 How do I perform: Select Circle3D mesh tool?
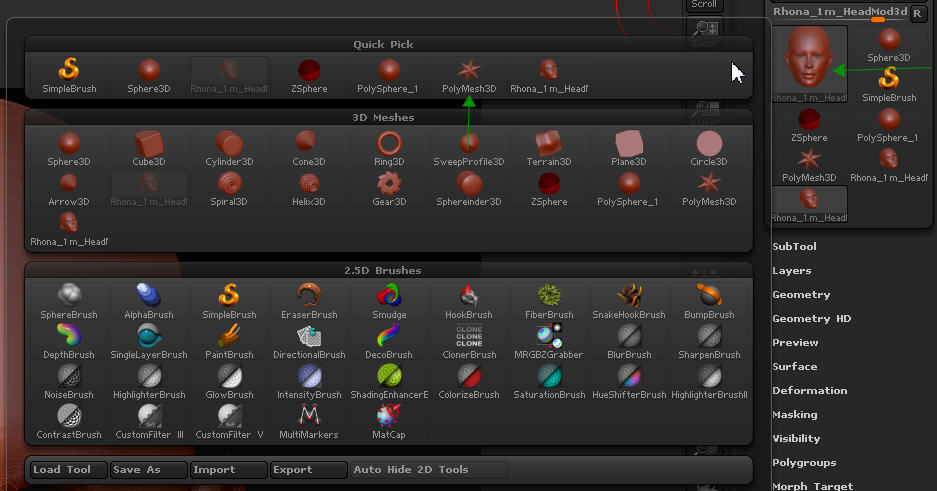tap(709, 149)
